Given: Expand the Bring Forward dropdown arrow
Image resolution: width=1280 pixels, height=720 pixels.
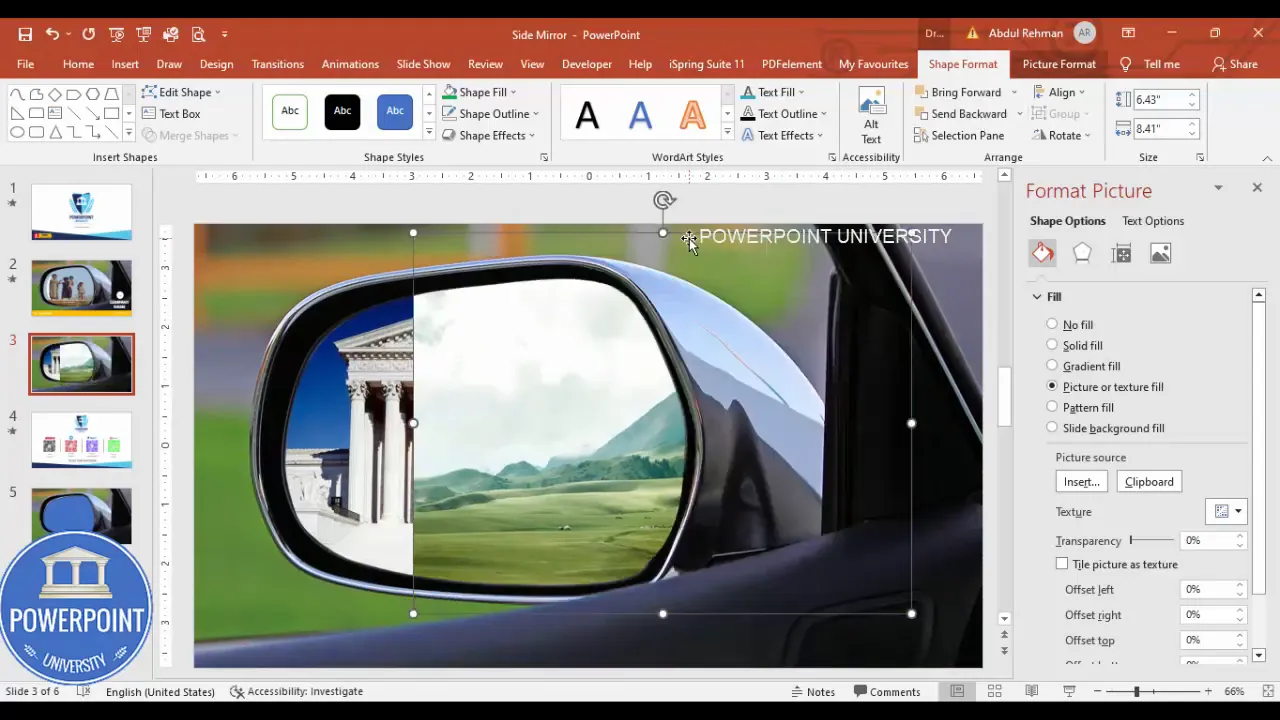Looking at the screenshot, I should pos(1013,92).
